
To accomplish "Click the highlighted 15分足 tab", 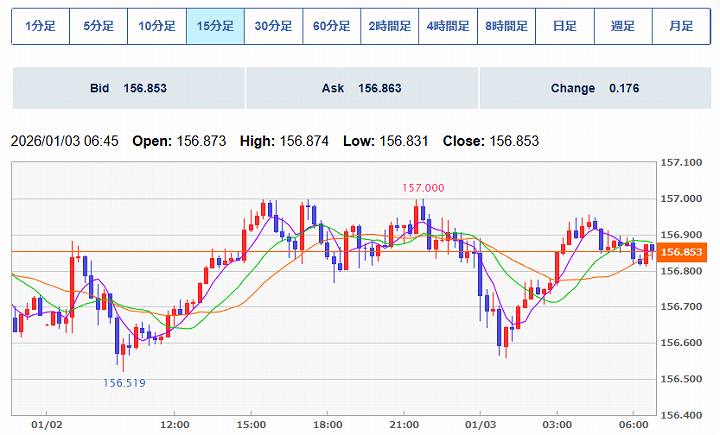I will (x=215, y=27).
